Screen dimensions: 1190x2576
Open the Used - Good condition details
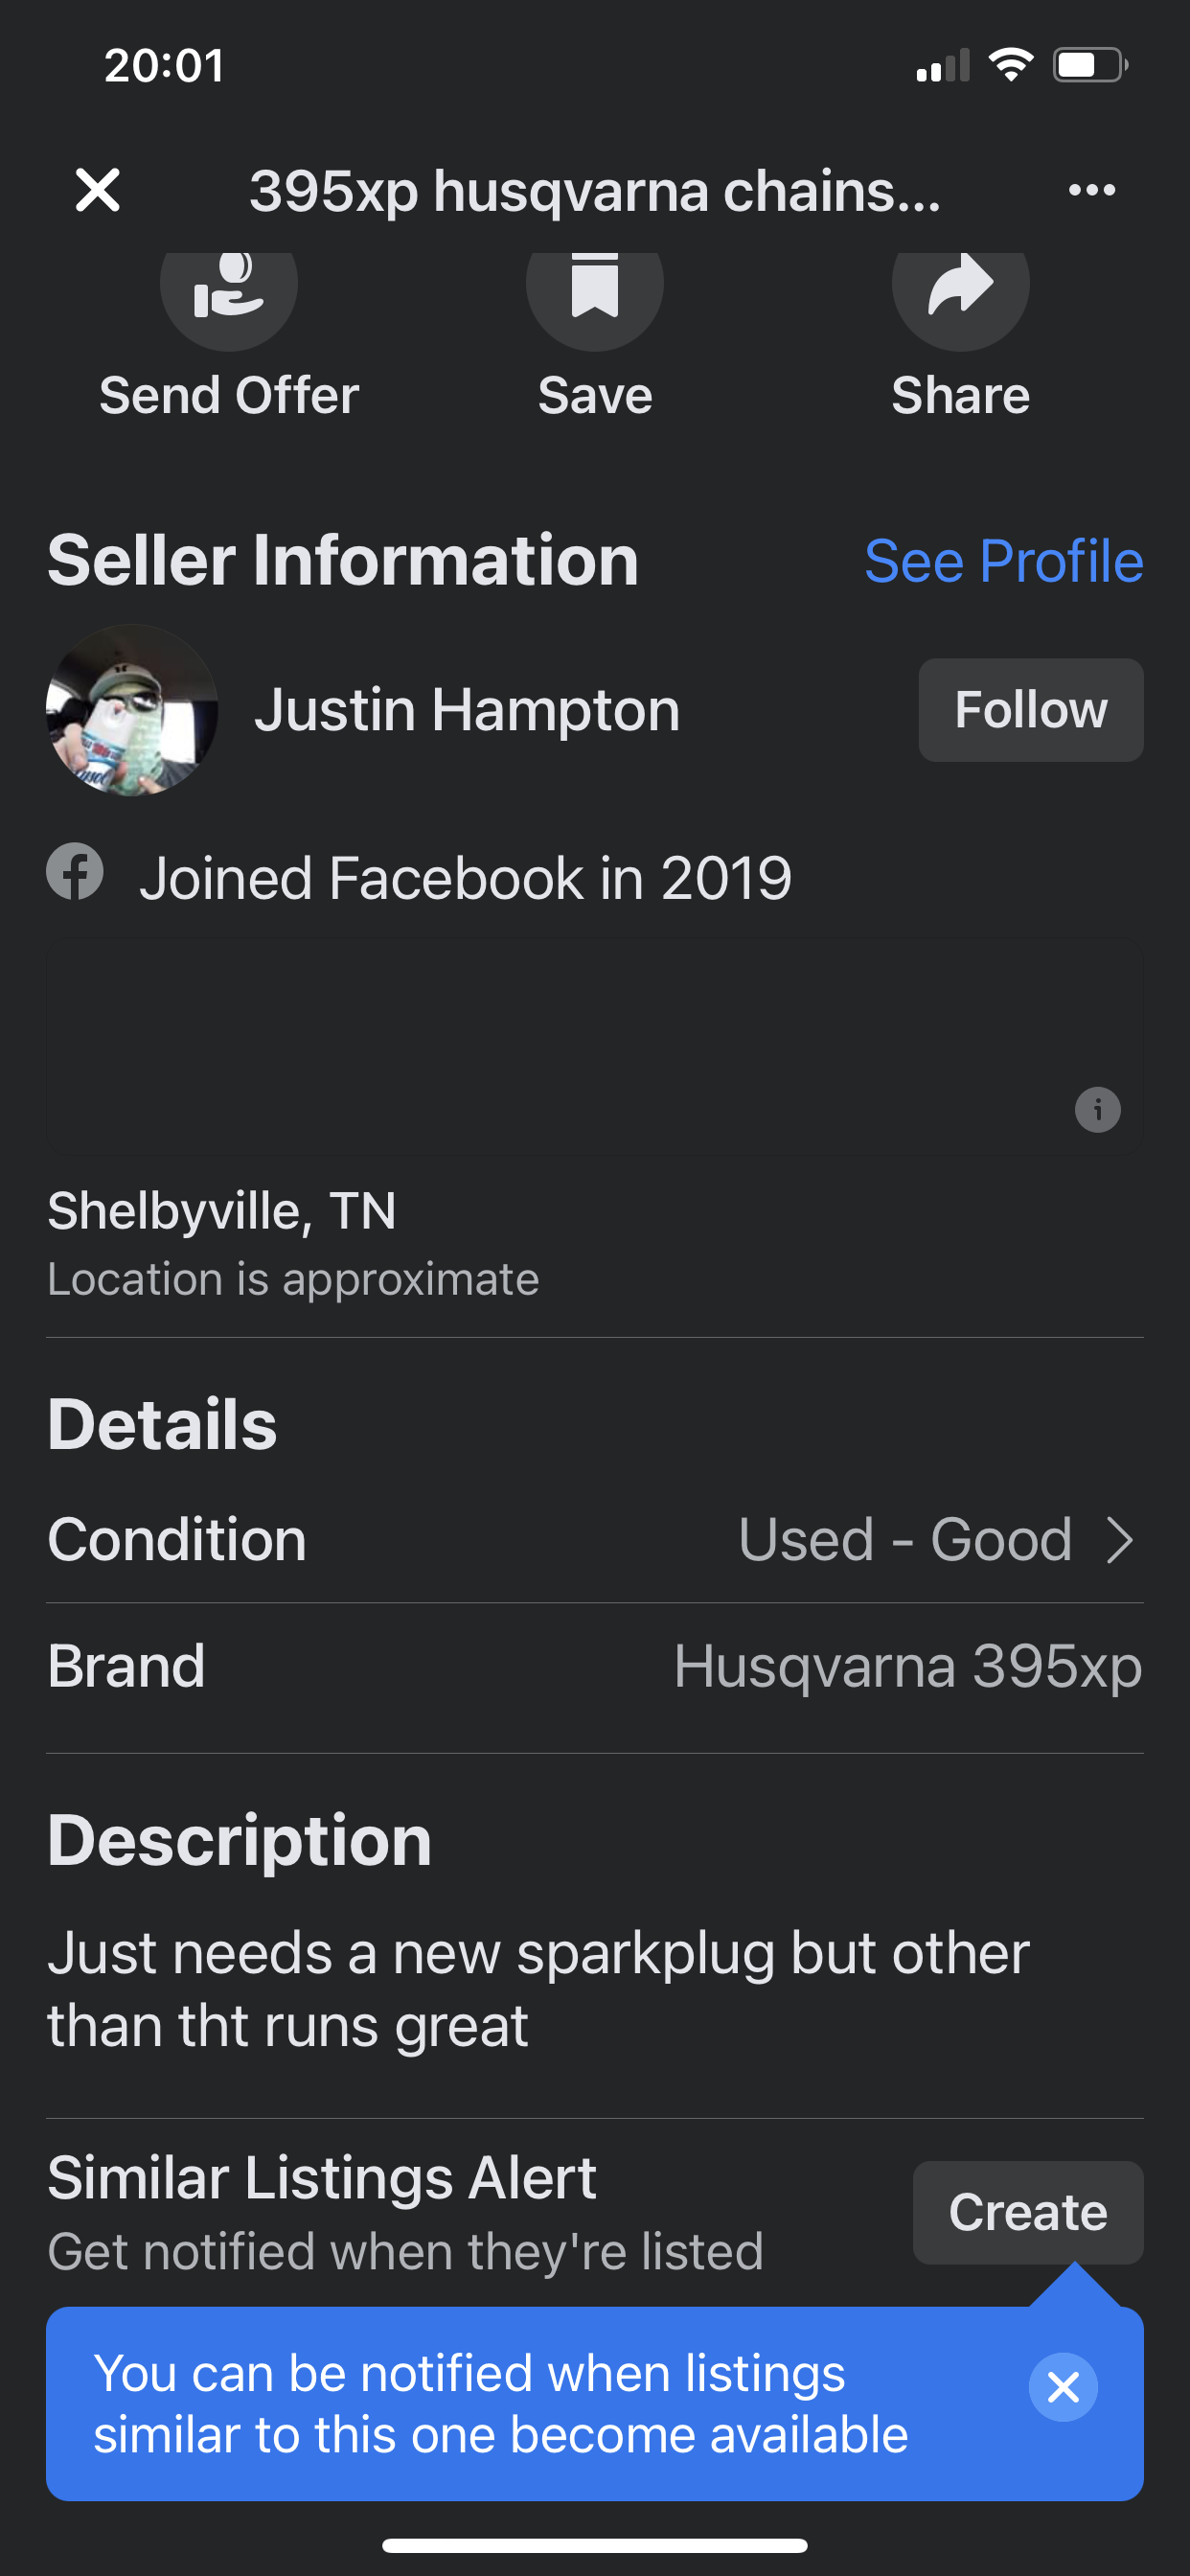(x=905, y=1539)
